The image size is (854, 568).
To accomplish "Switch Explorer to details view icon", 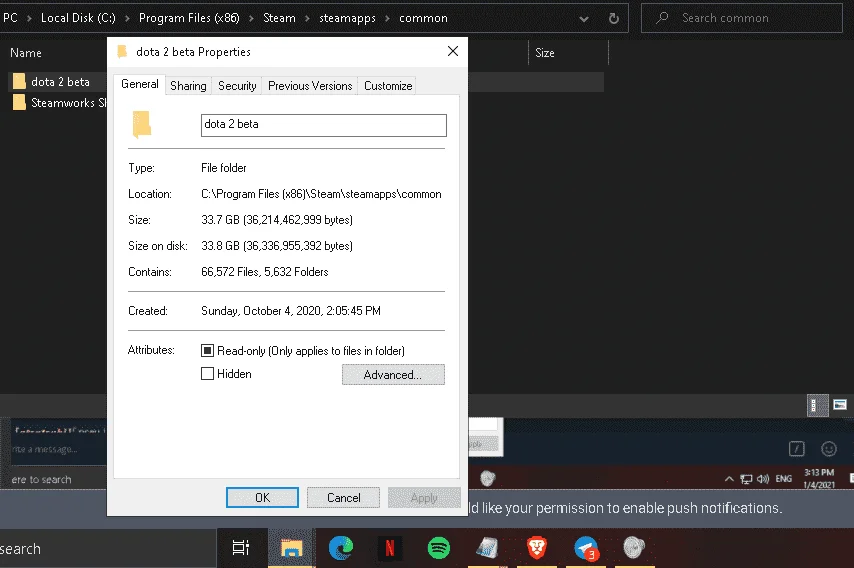I will click(x=817, y=405).
